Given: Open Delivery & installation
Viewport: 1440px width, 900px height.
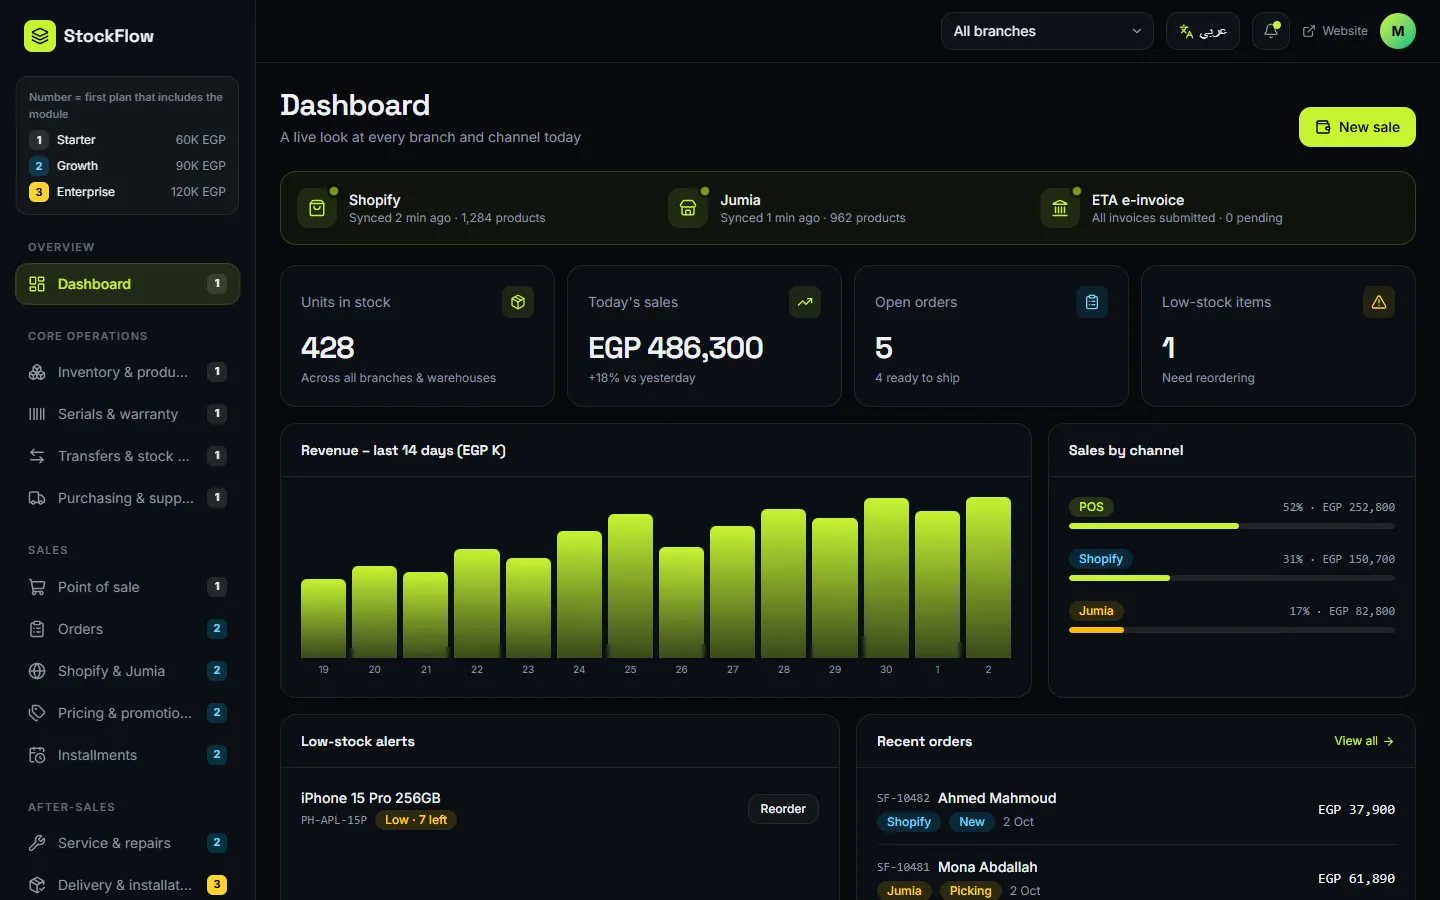Looking at the screenshot, I should tap(128, 885).
